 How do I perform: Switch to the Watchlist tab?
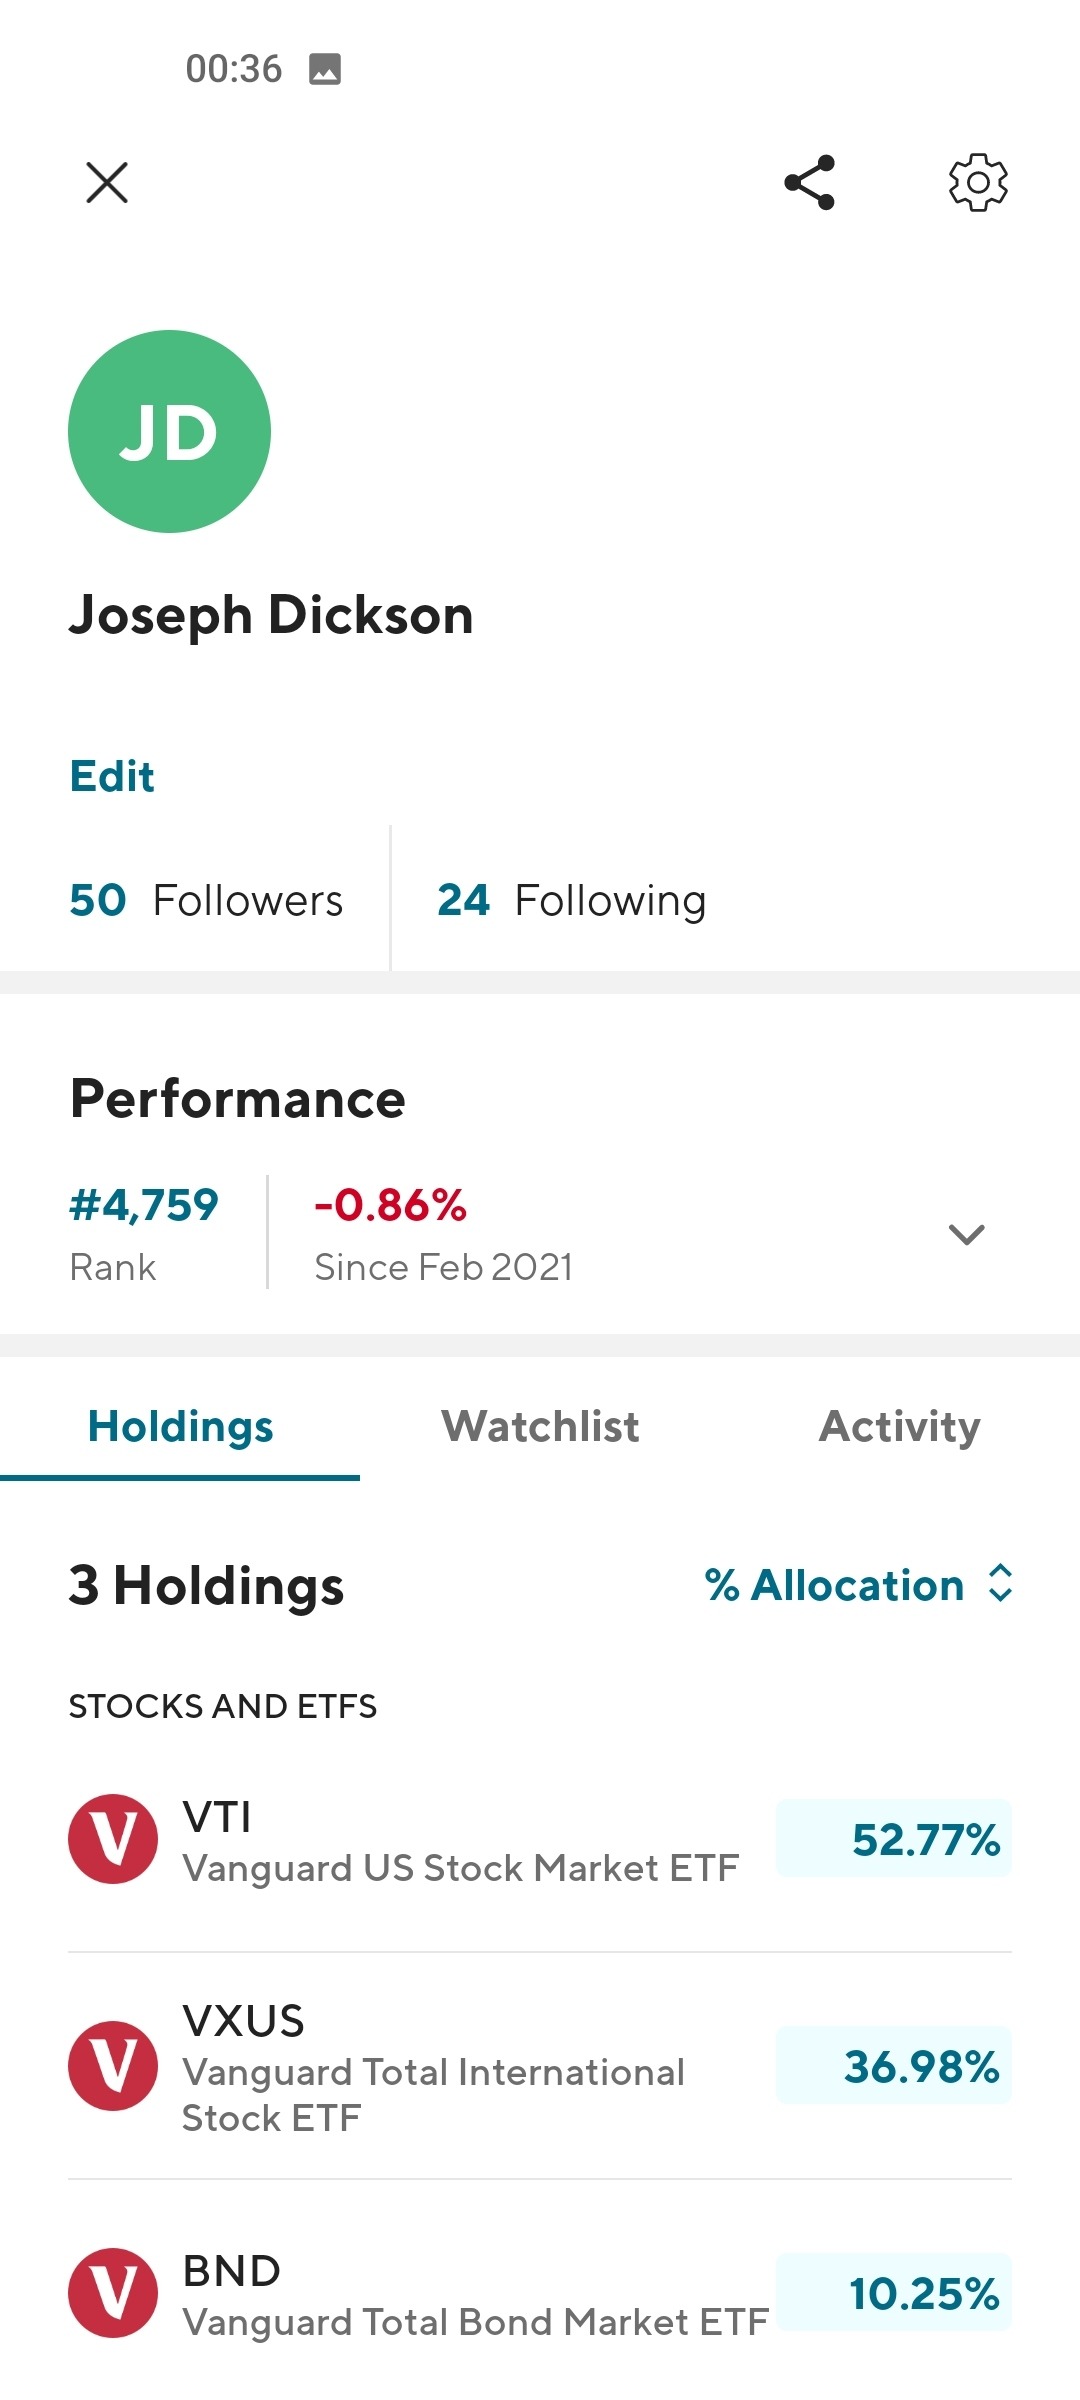pyautogui.click(x=540, y=1426)
